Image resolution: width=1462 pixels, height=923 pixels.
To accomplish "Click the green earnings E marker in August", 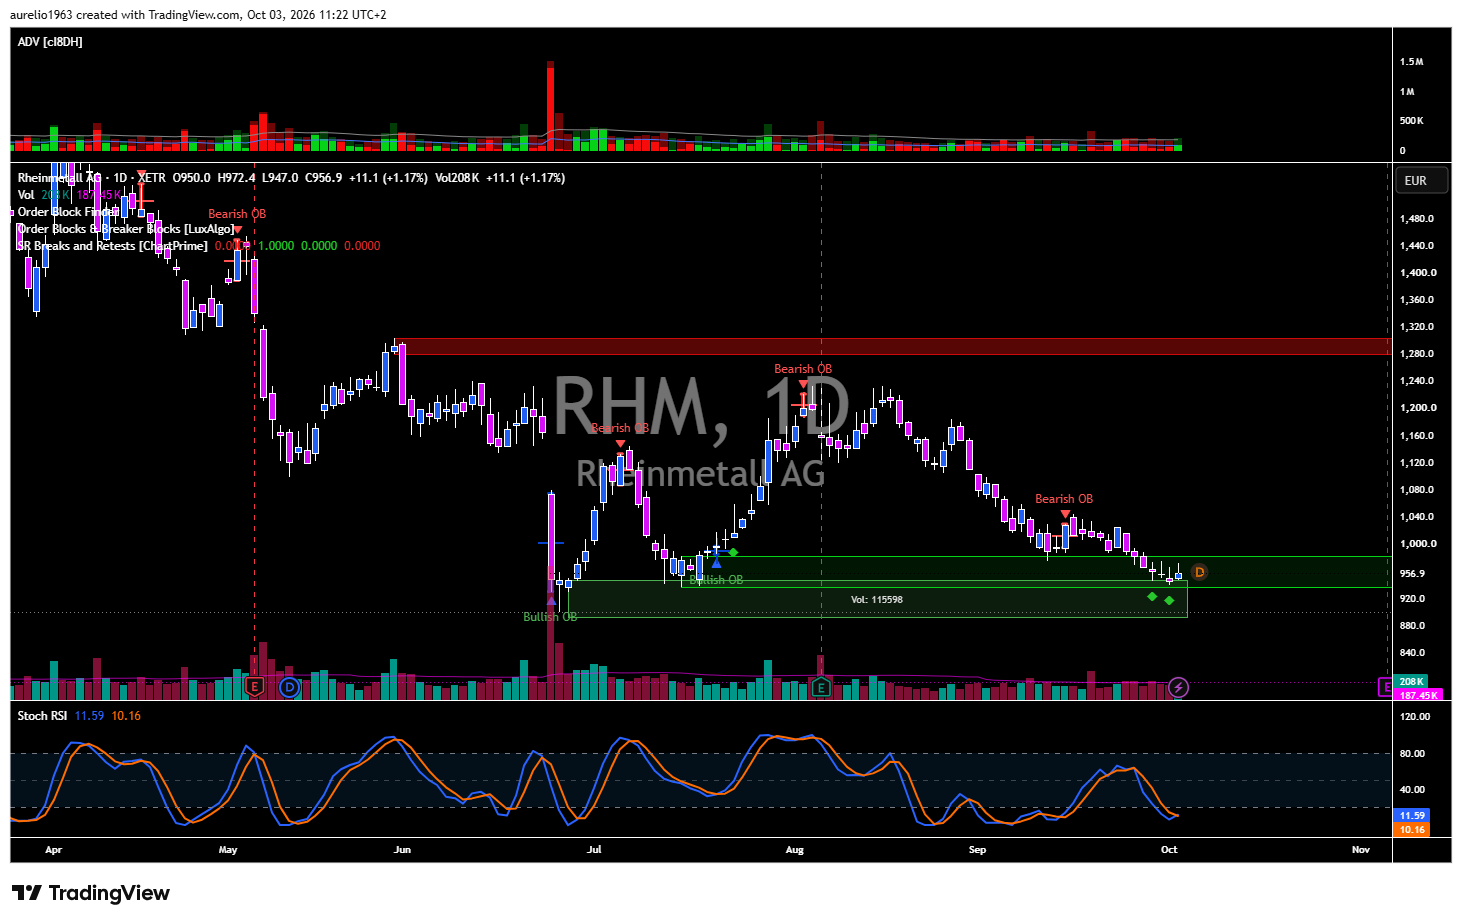I will [x=821, y=687].
